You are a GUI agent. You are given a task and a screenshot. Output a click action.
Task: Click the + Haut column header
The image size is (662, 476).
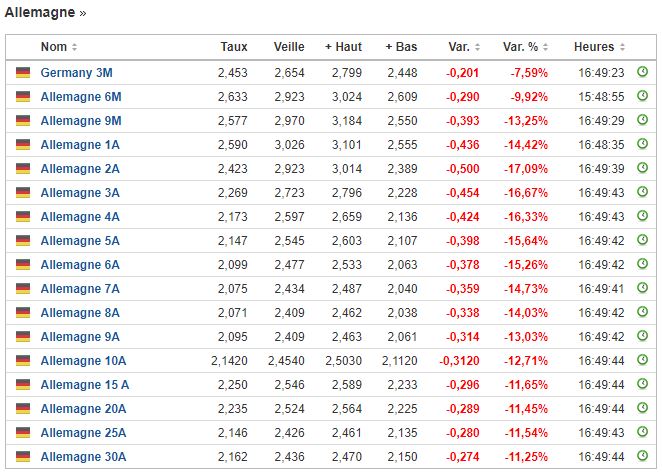coord(343,47)
